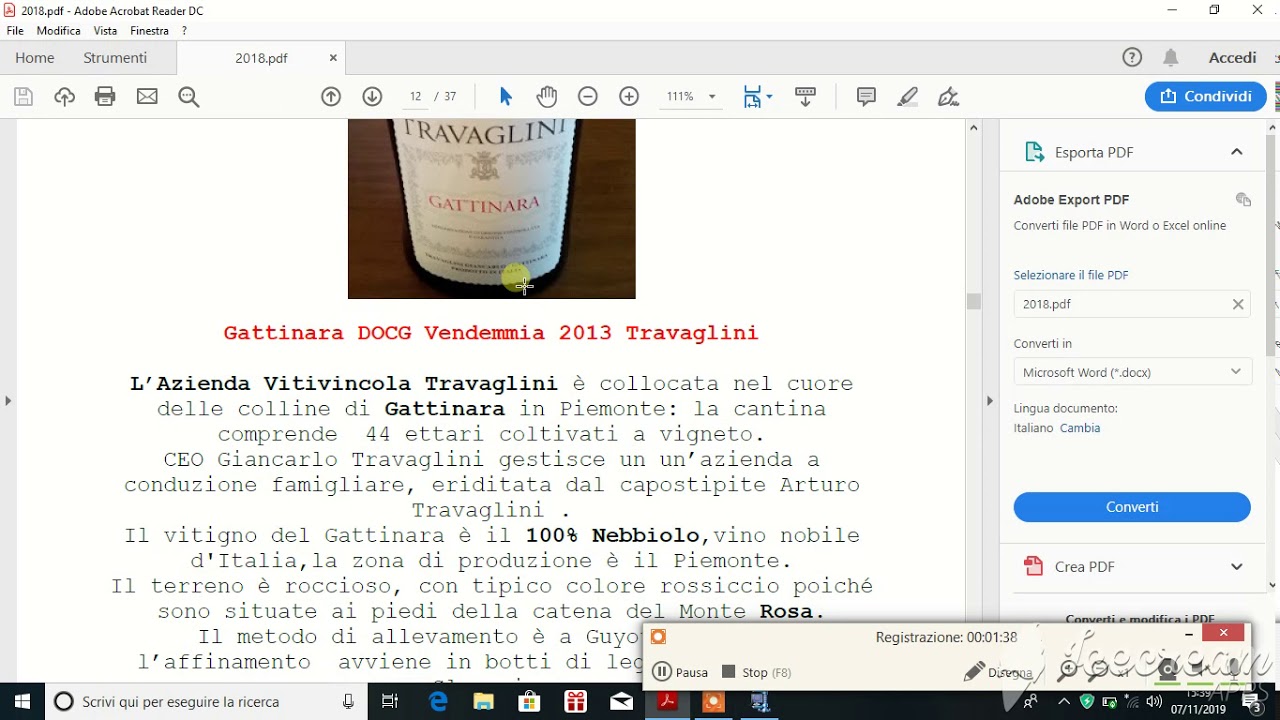Switch to the Strumenti tab

(x=115, y=58)
